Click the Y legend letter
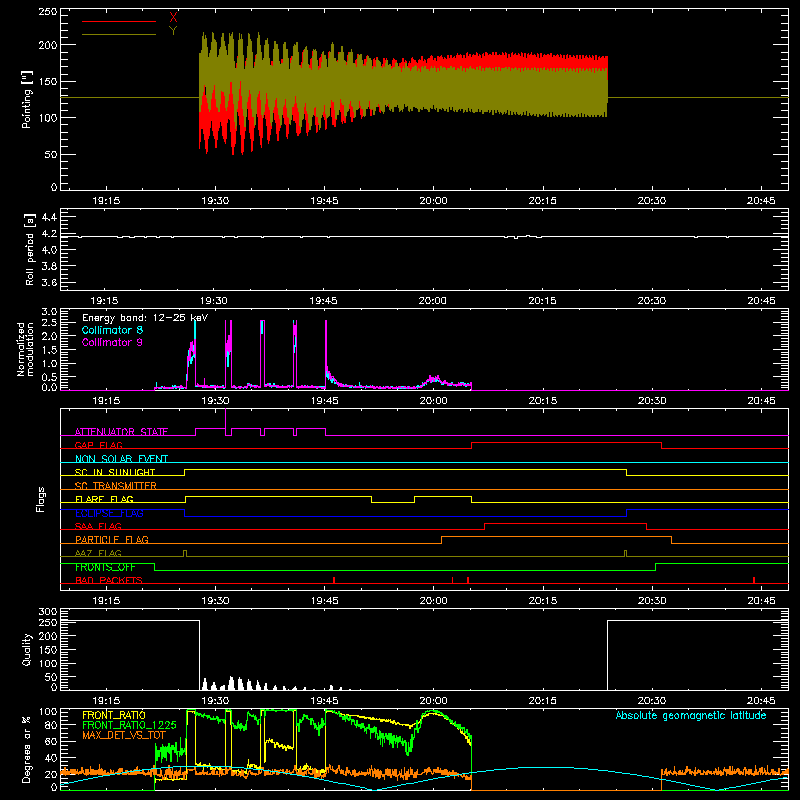 pyautogui.click(x=173, y=31)
